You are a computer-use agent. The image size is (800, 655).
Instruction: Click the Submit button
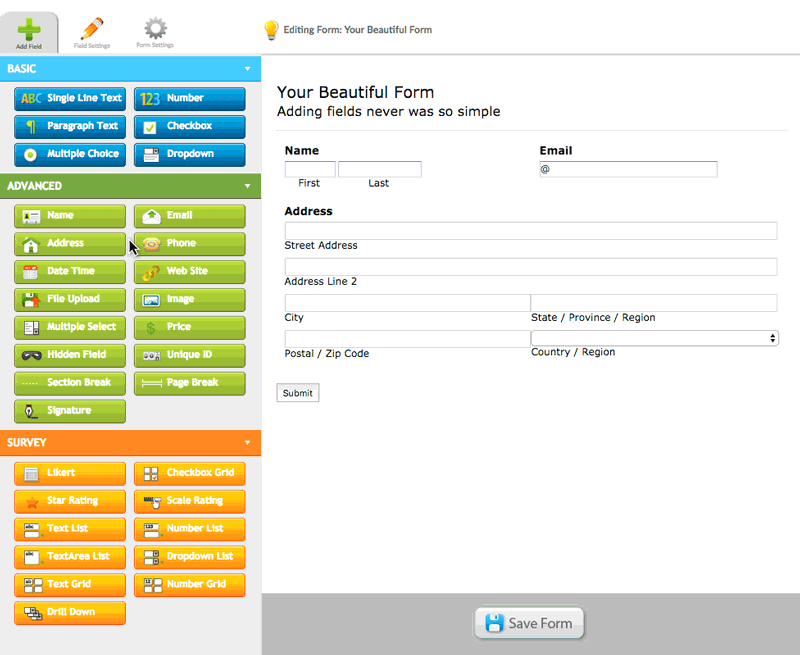pyautogui.click(x=297, y=392)
